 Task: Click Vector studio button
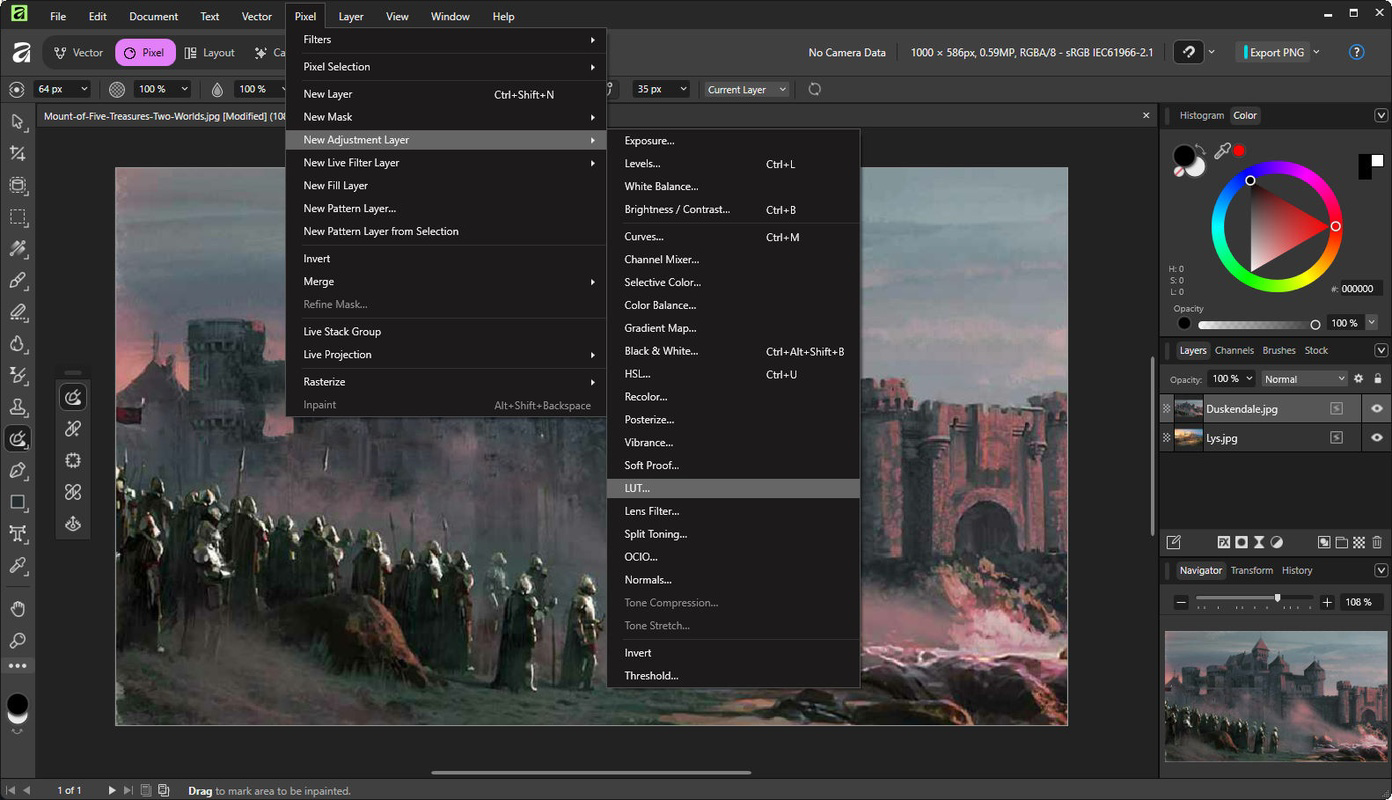point(79,53)
